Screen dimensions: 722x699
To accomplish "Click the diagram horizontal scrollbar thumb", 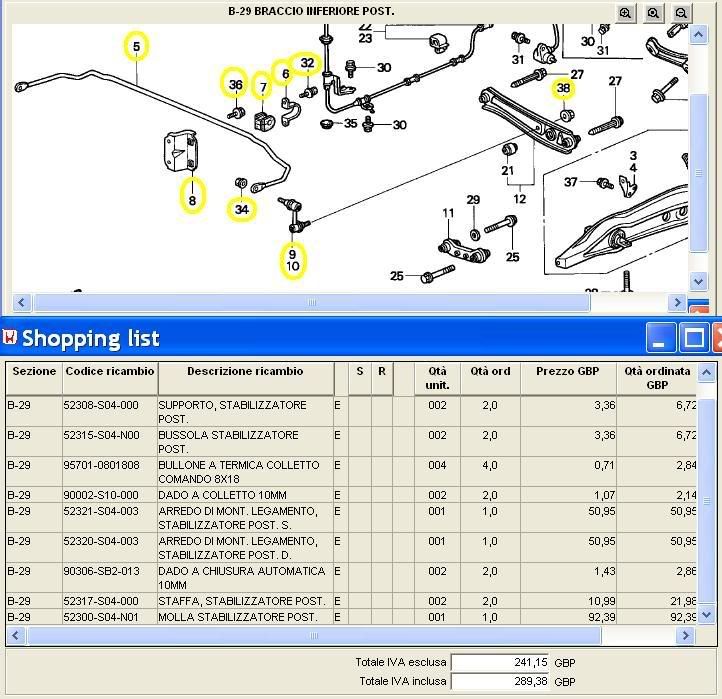I will (312, 303).
